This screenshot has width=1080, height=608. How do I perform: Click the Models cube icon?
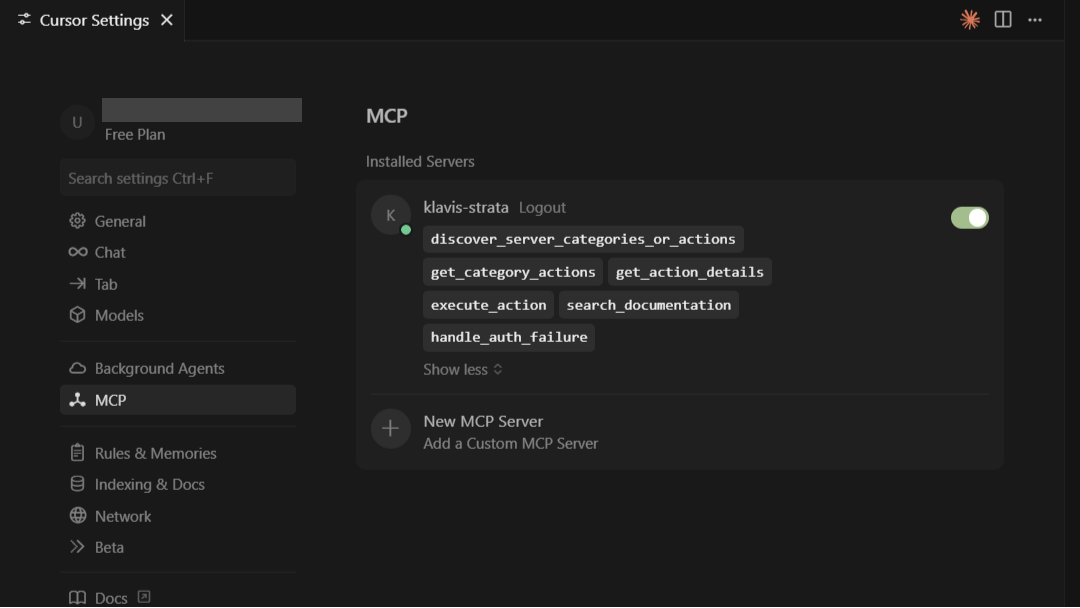(77, 315)
